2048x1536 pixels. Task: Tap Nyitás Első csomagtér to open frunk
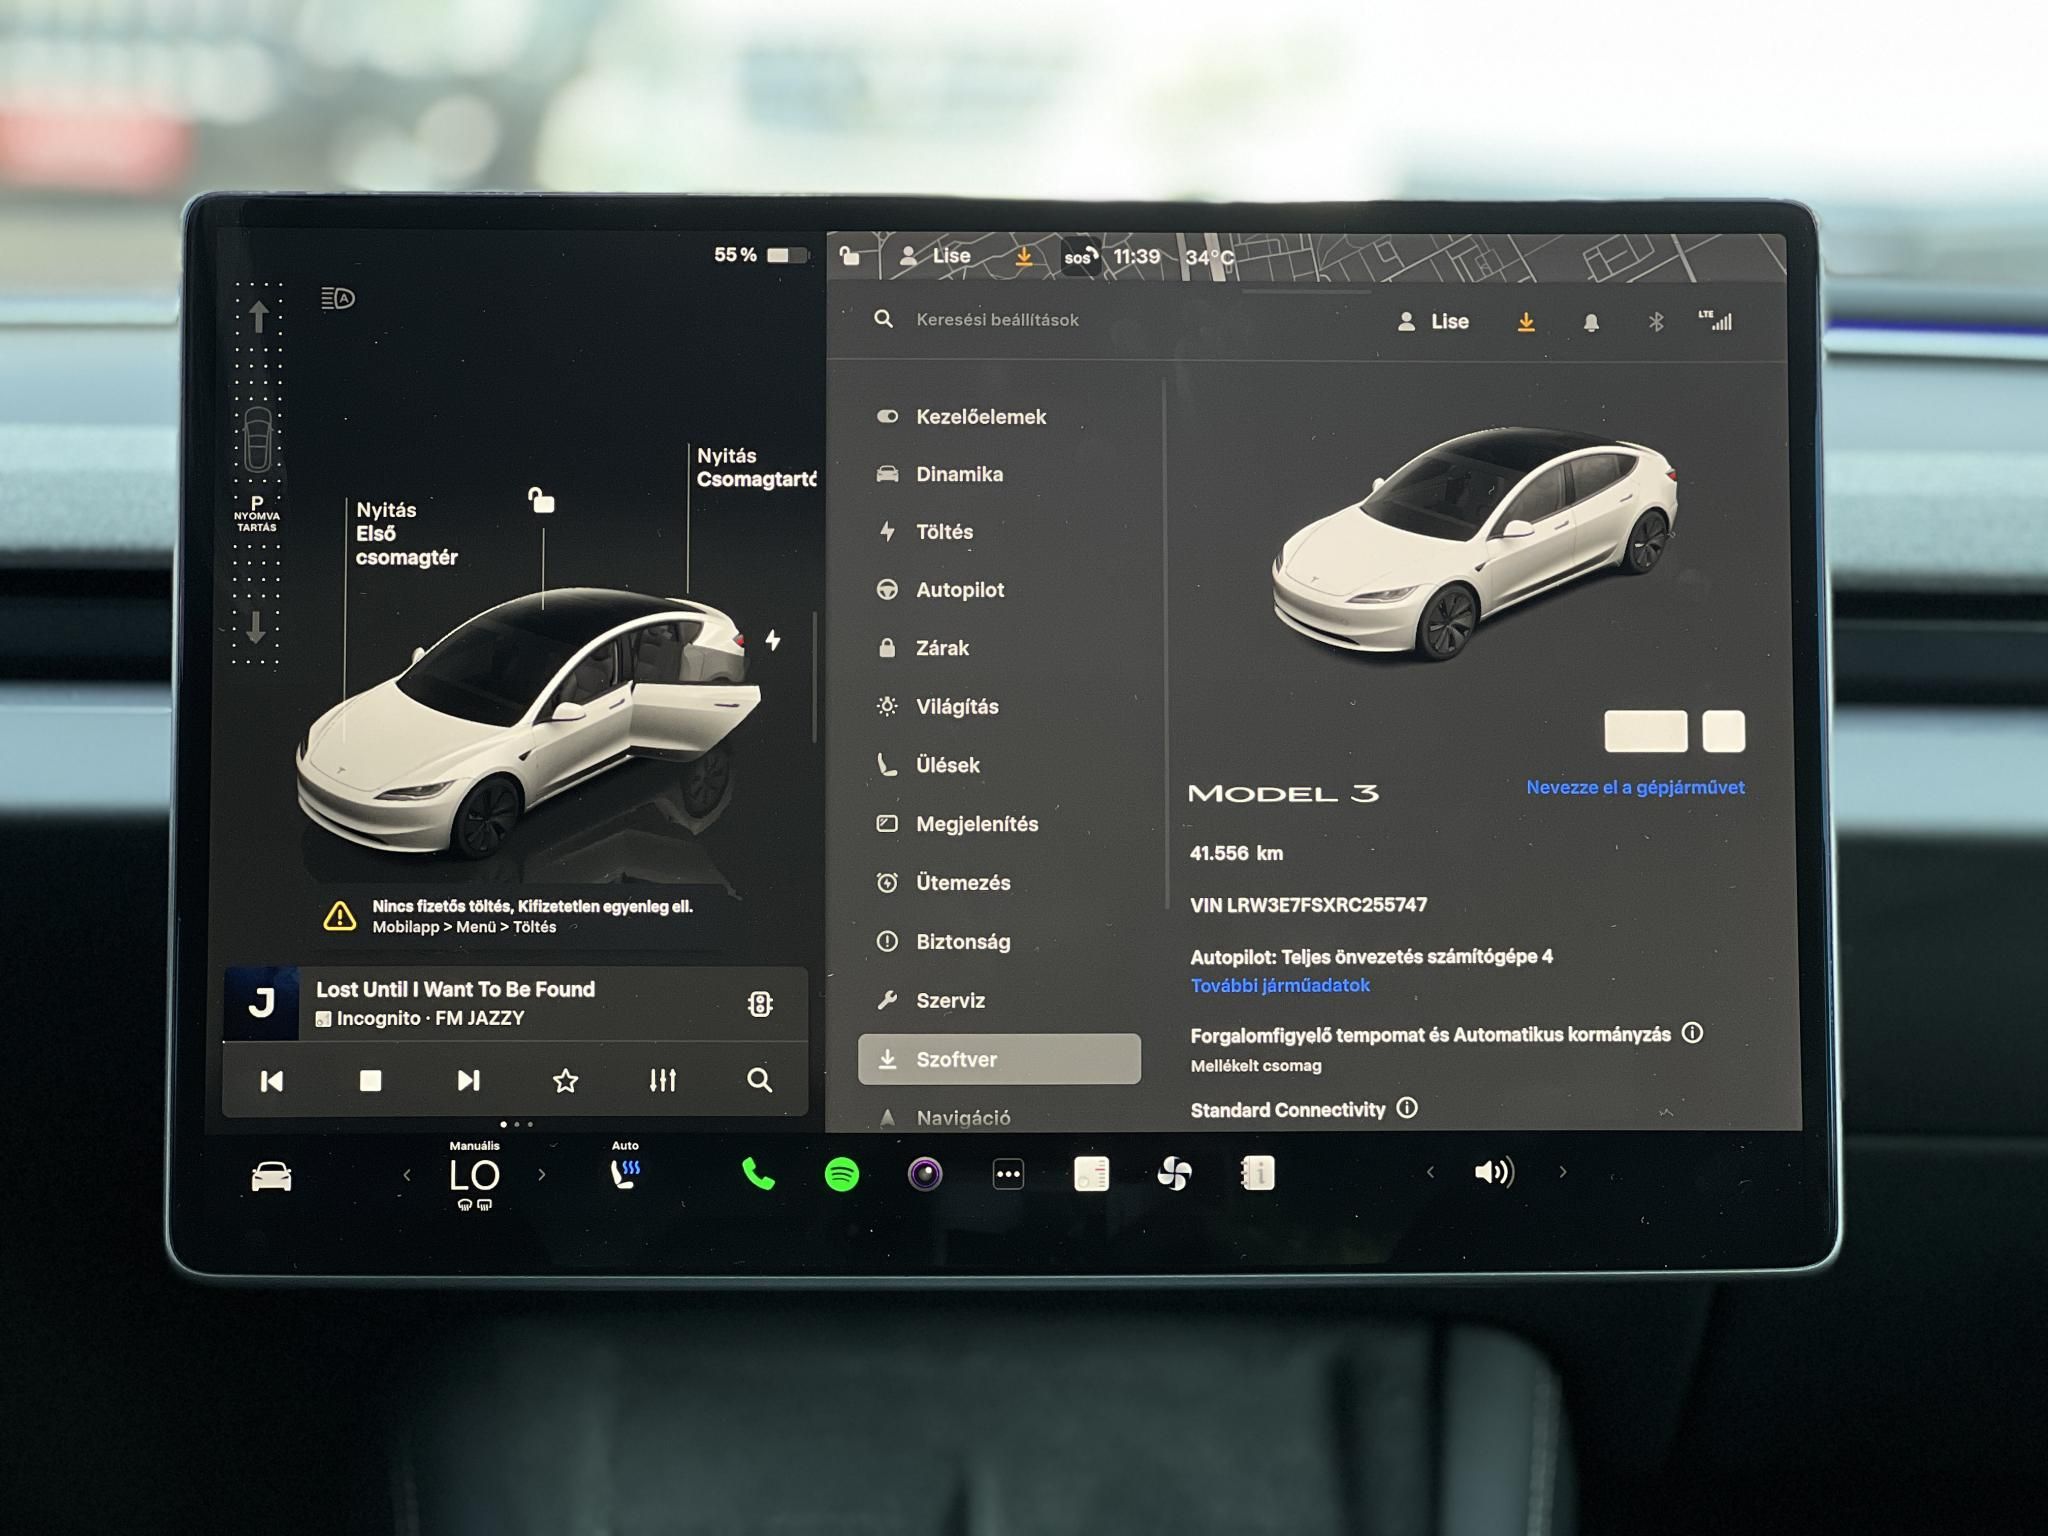click(406, 534)
